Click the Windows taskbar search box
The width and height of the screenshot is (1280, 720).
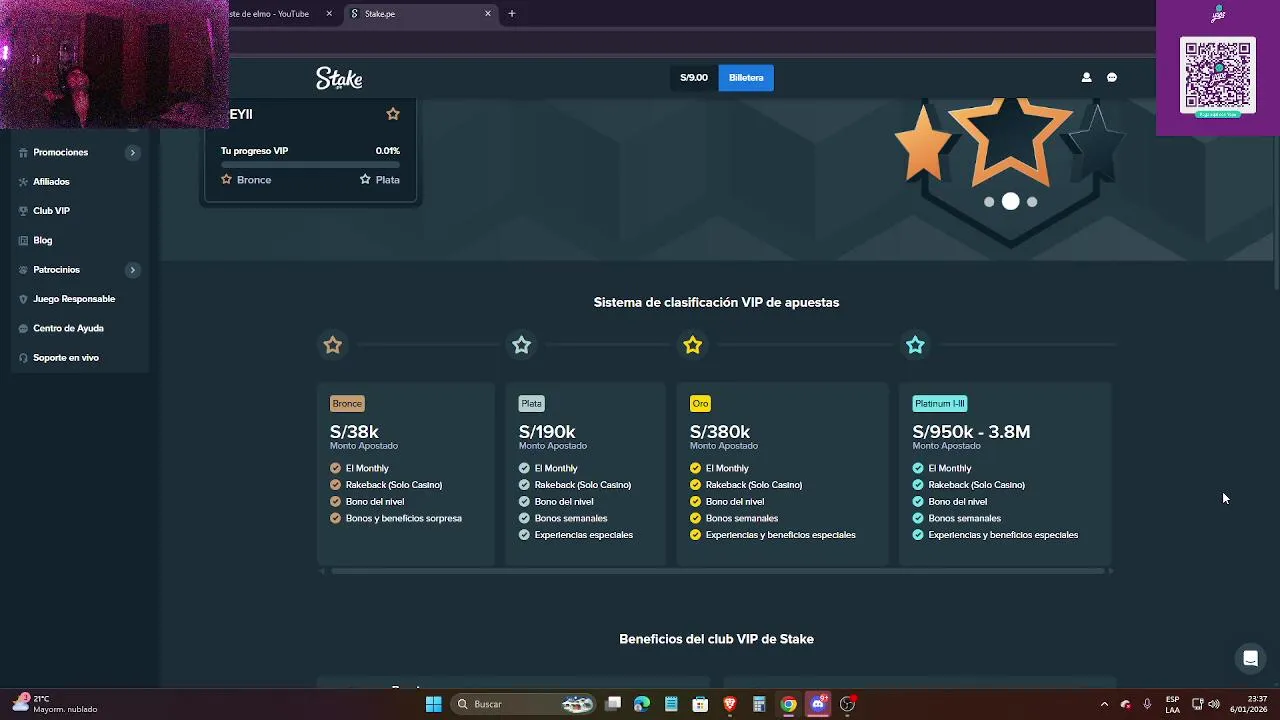click(521, 704)
